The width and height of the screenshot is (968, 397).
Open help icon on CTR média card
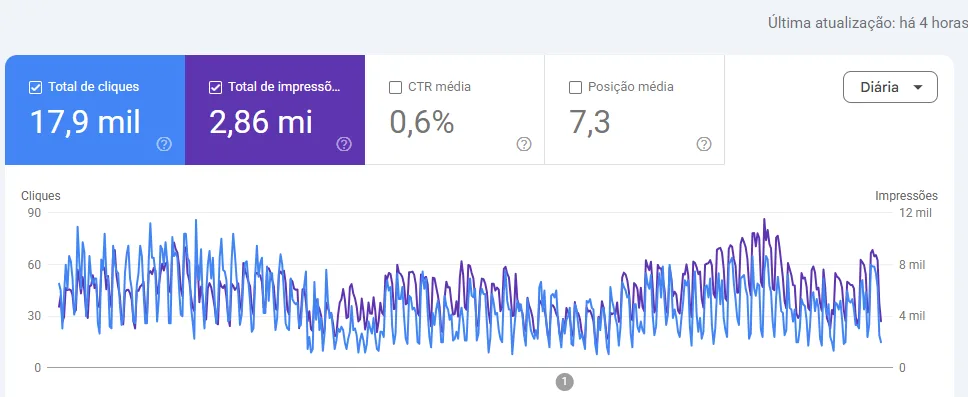[x=524, y=144]
